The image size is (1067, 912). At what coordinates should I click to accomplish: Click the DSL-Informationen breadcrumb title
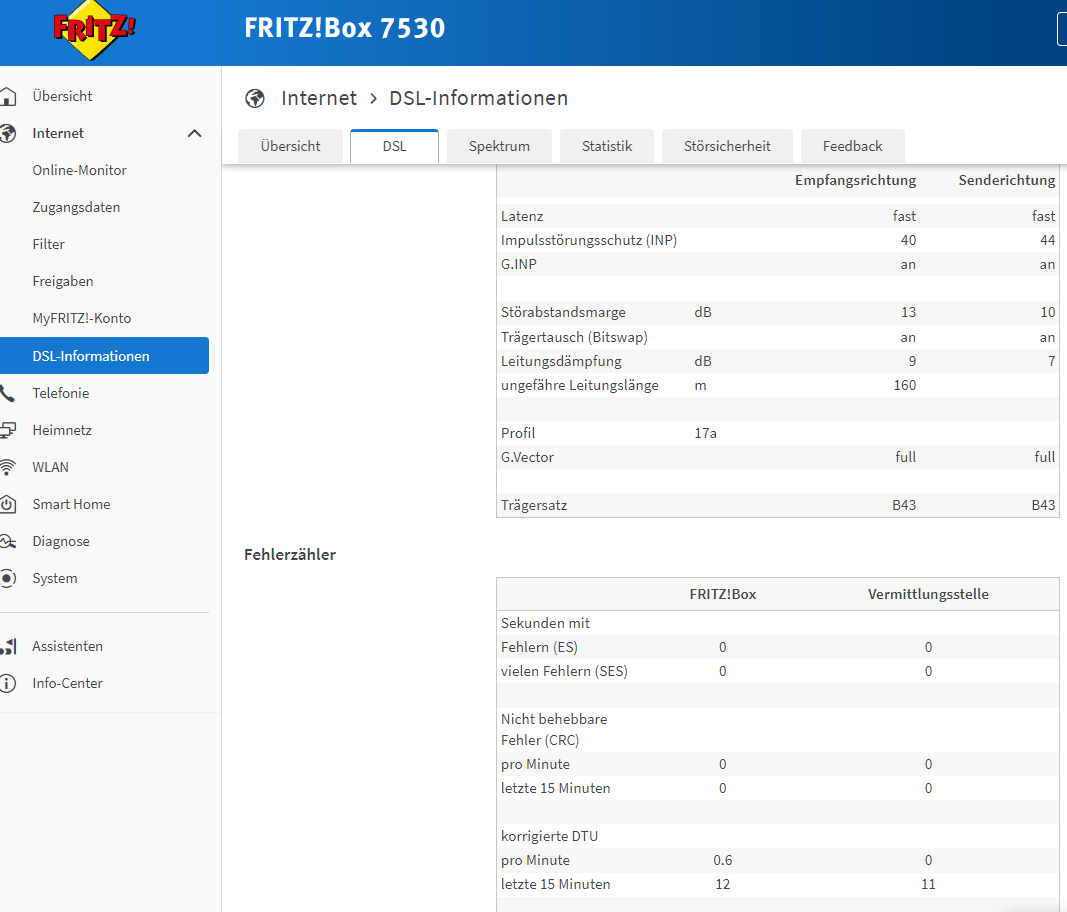pyautogui.click(x=478, y=99)
